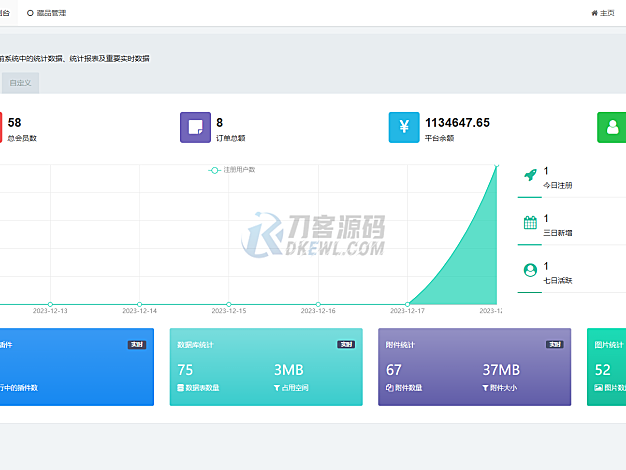
Task: Click the blue yen platform balance icon
Action: pos(404,128)
